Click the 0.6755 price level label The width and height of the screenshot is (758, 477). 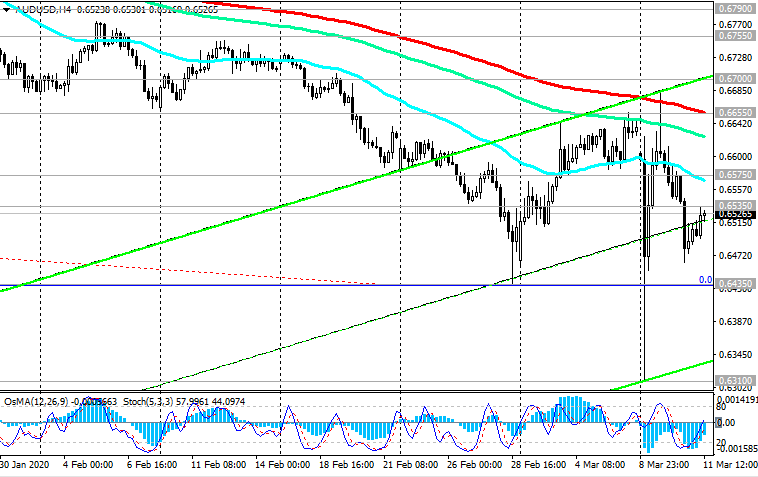point(734,35)
